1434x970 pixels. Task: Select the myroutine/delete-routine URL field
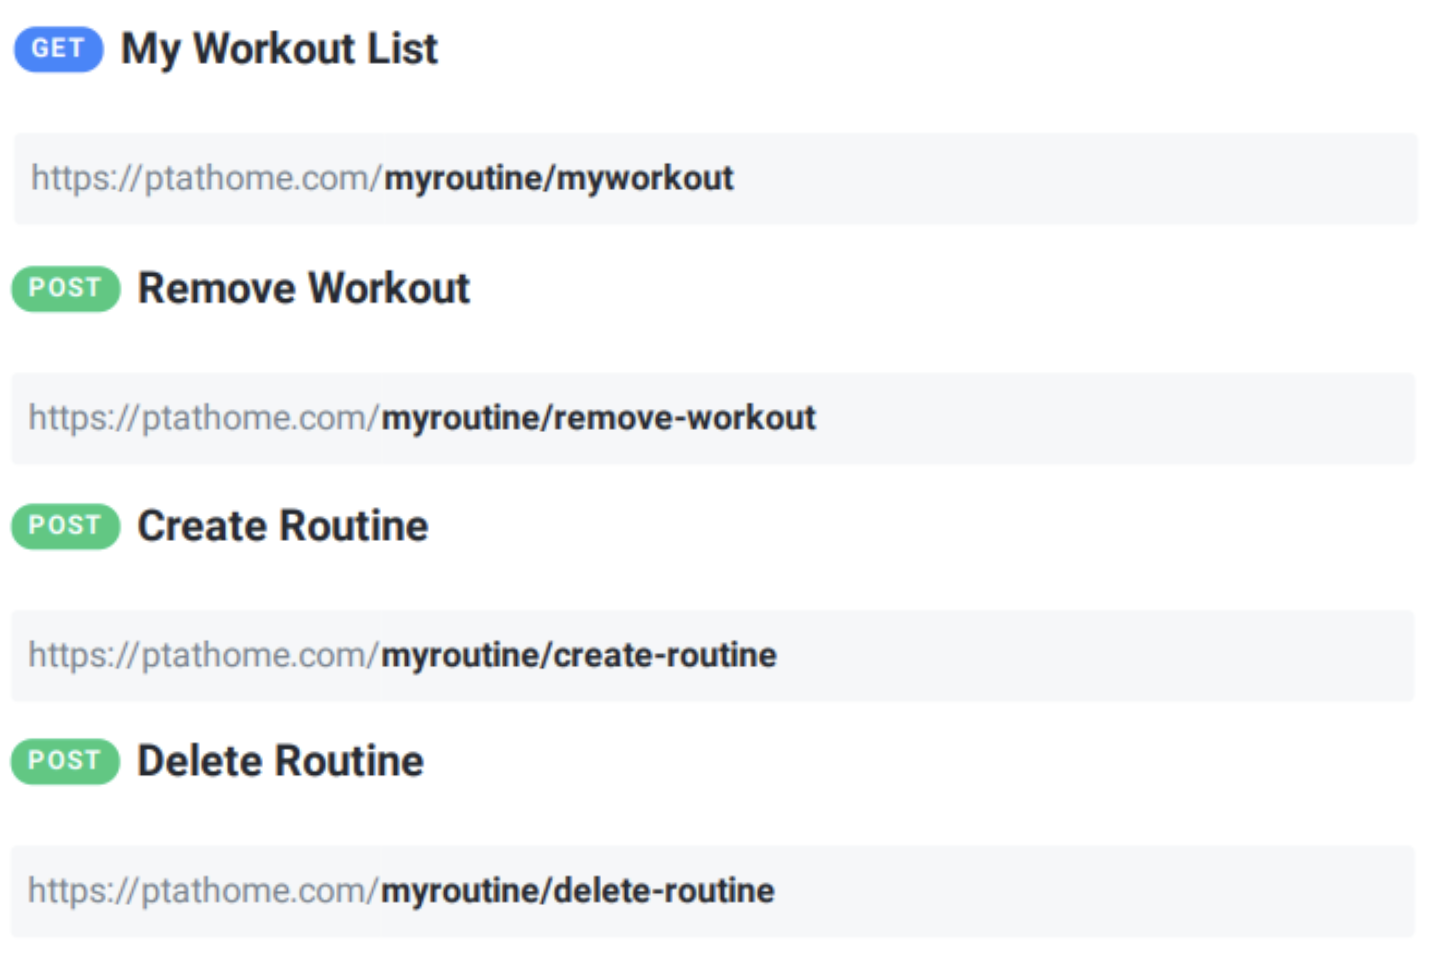pyautogui.click(x=713, y=892)
